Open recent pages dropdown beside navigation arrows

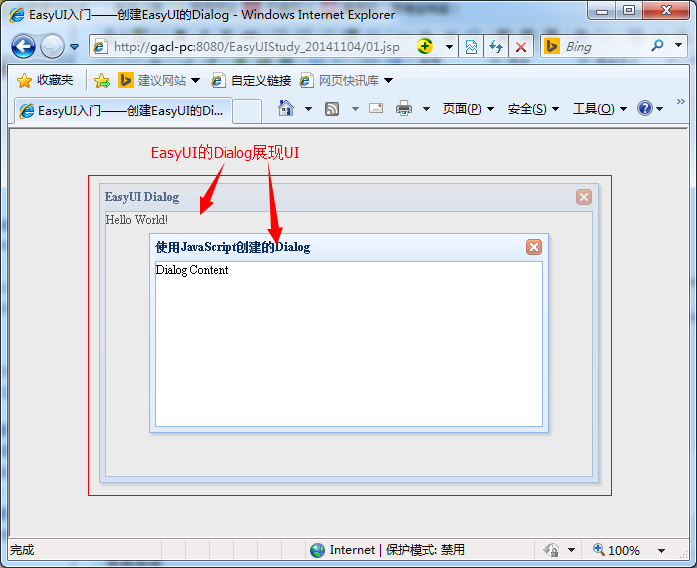tap(75, 47)
